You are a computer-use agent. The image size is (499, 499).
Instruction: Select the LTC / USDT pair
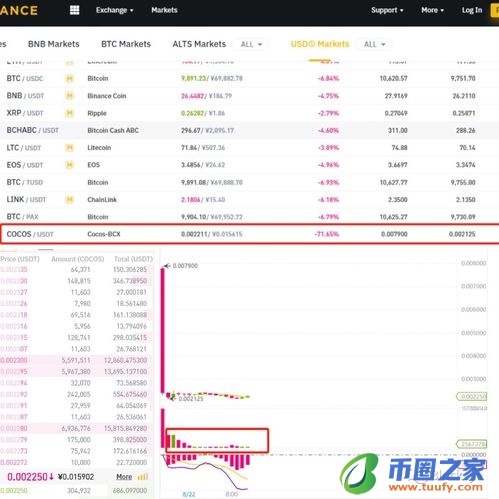pyautogui.click(x=24, y=148)
